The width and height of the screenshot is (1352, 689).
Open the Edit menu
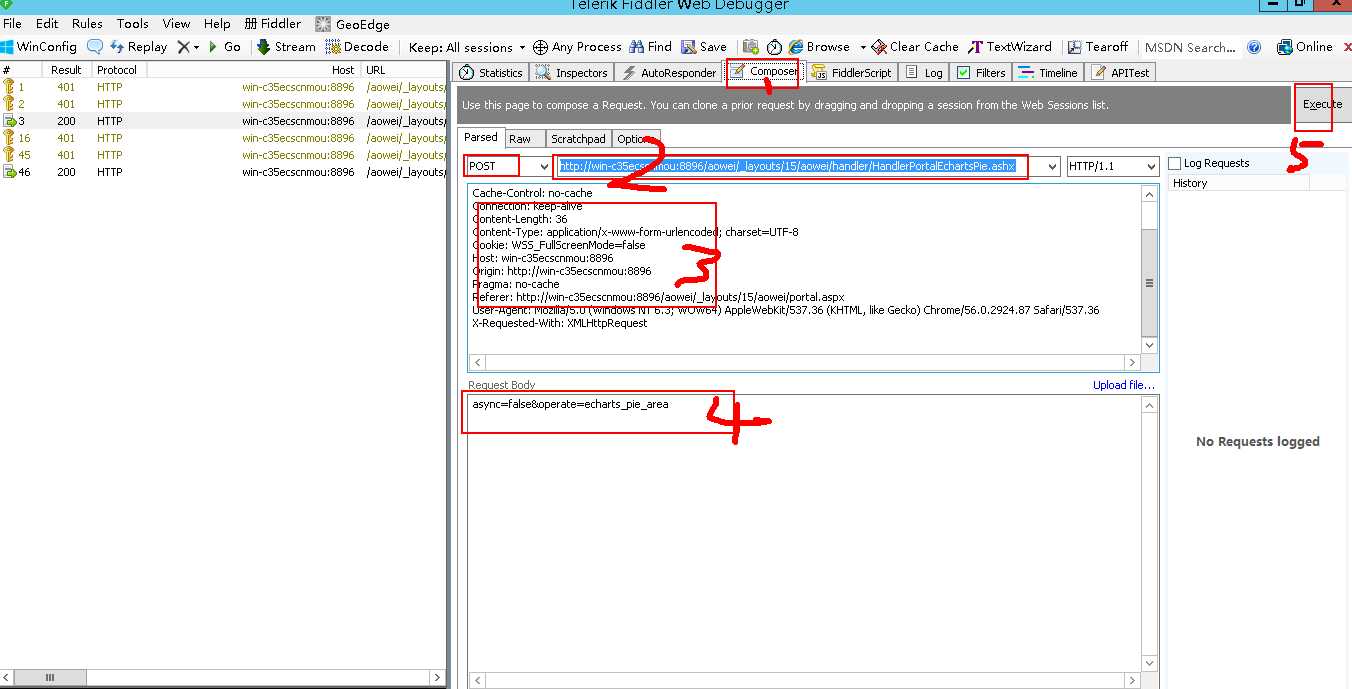coord(47,23)
